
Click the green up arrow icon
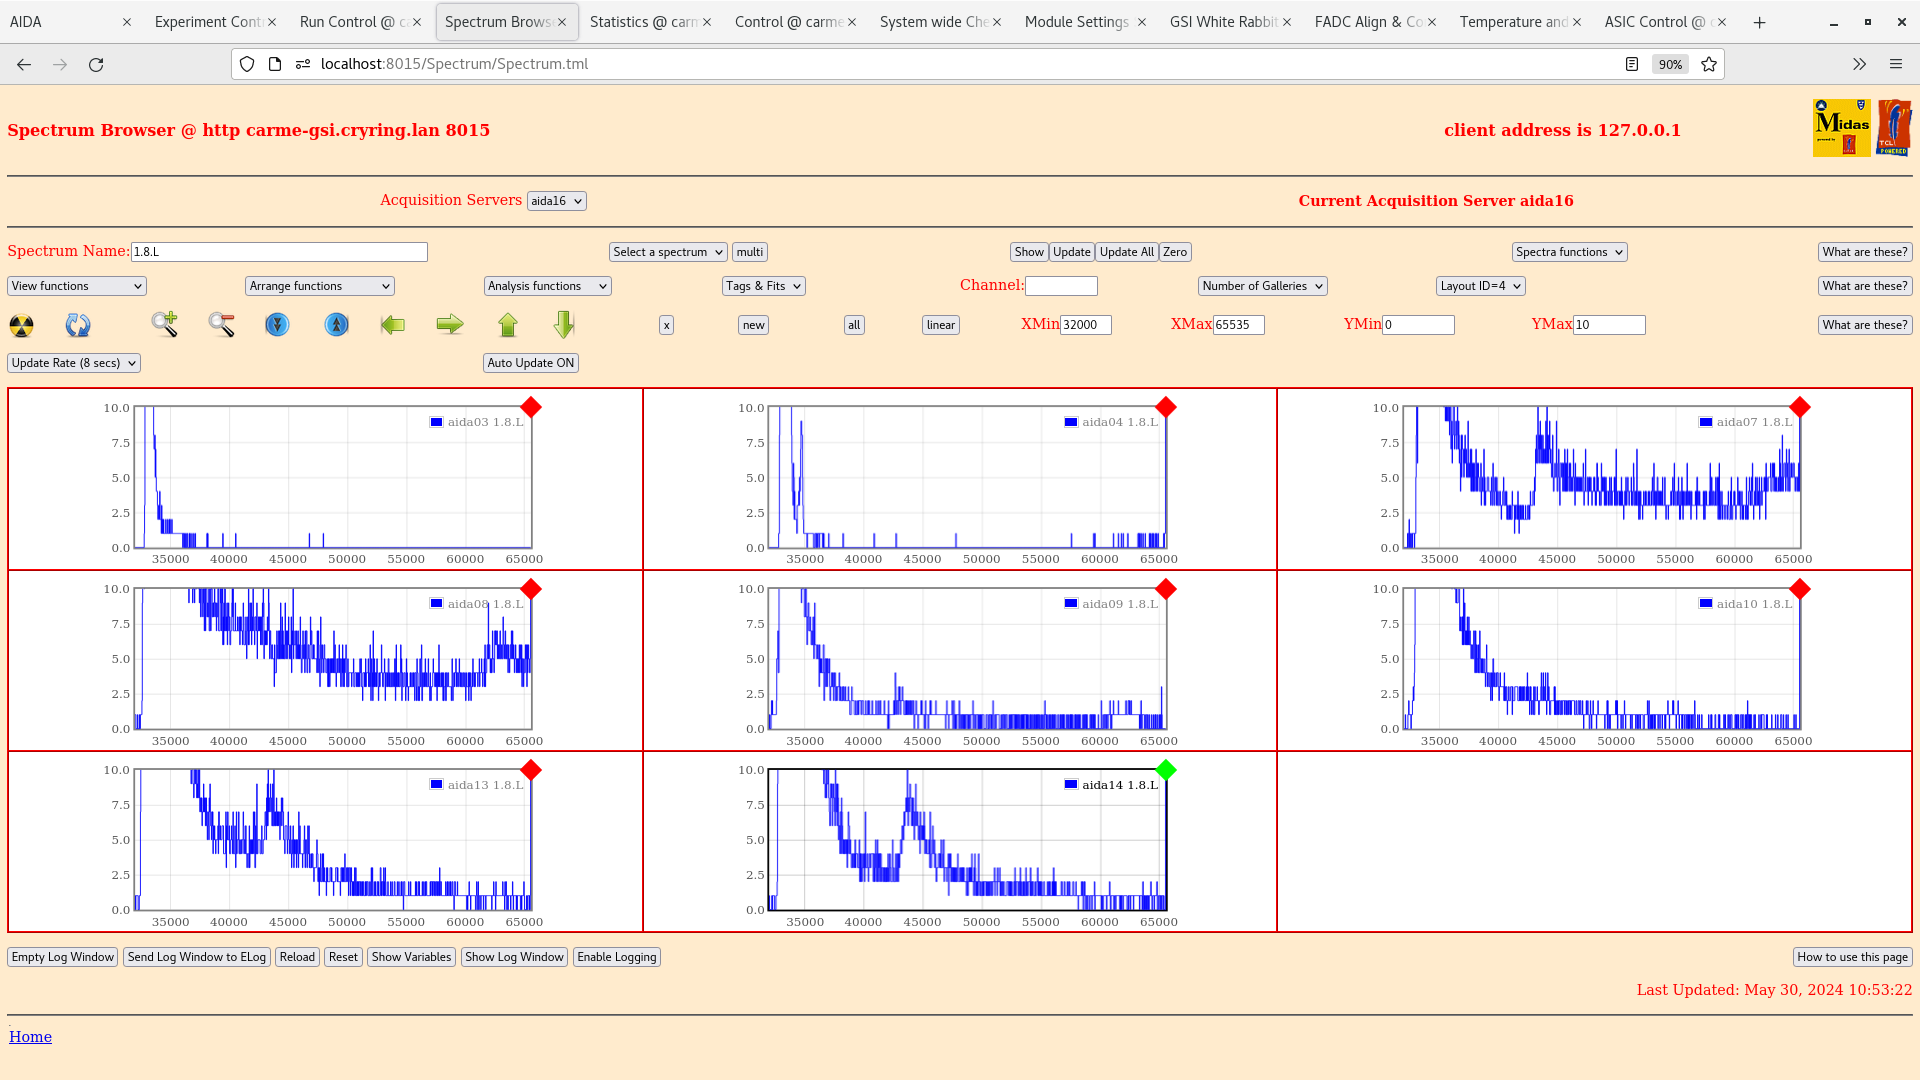coord(508,325)
